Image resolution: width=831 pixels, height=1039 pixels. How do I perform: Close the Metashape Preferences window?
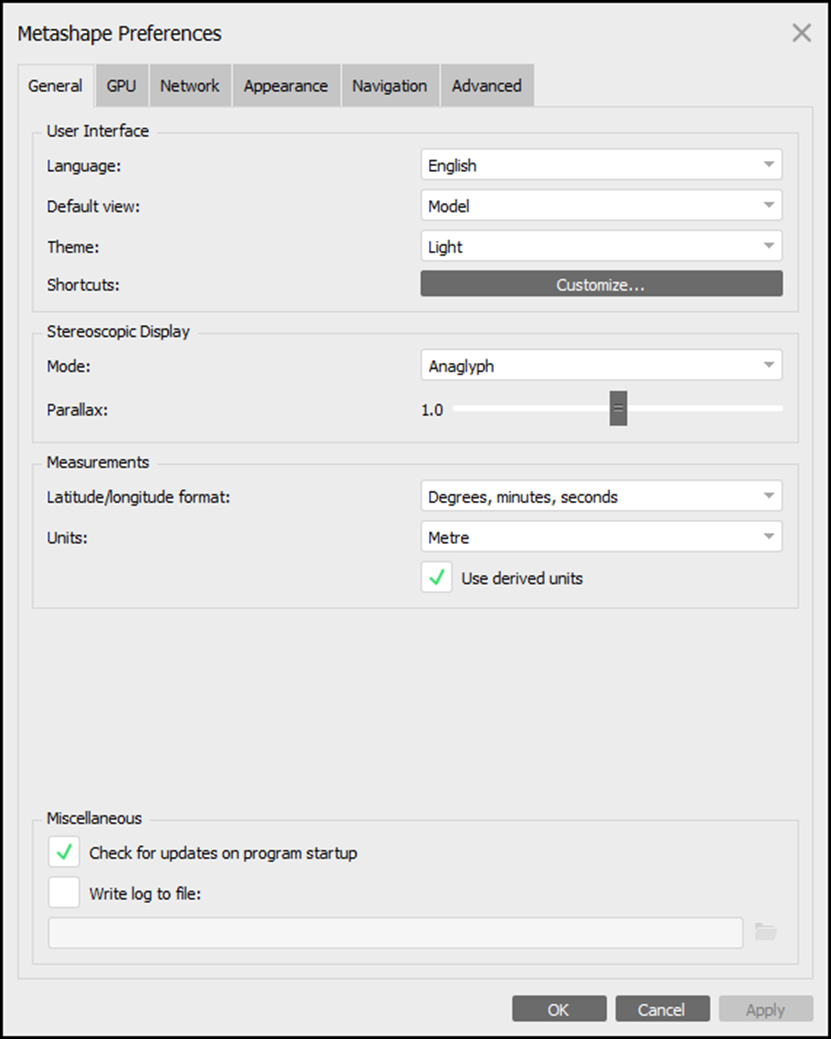coord(801,33)
